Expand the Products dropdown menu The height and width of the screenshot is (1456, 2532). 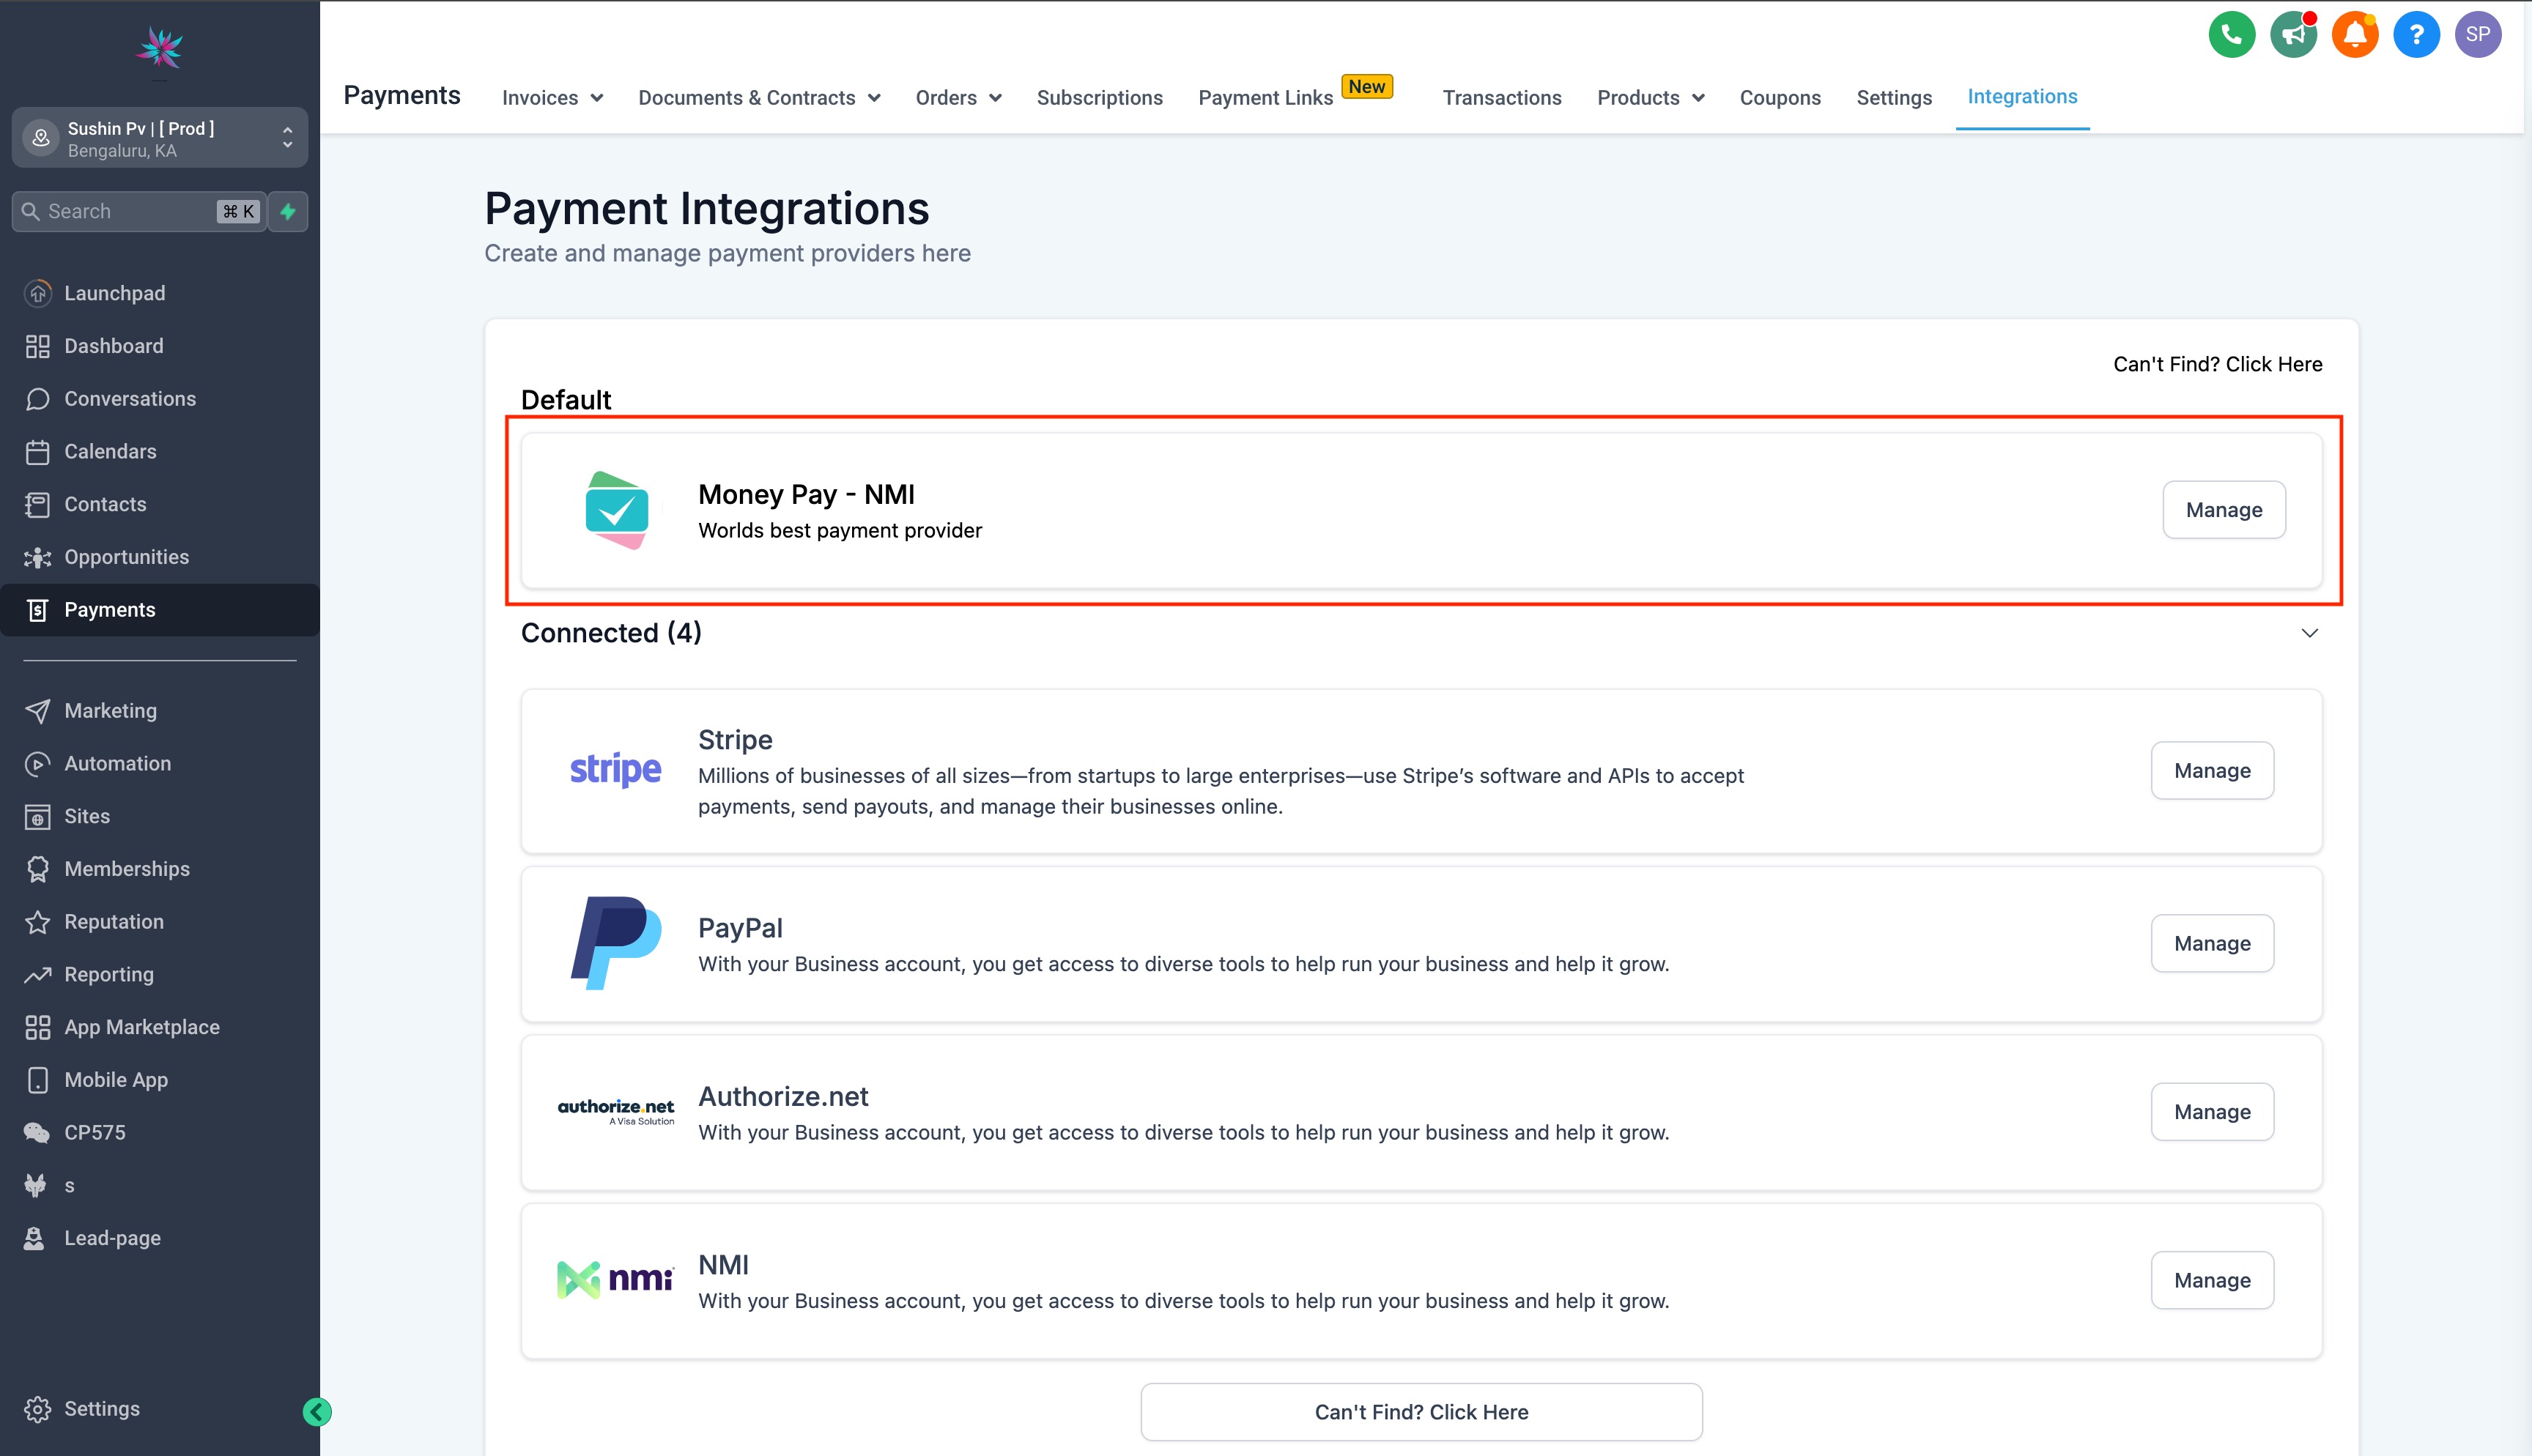1651,98
